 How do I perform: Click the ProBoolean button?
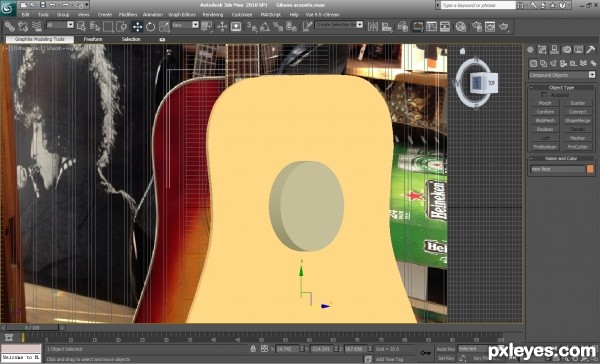[545, 147]
